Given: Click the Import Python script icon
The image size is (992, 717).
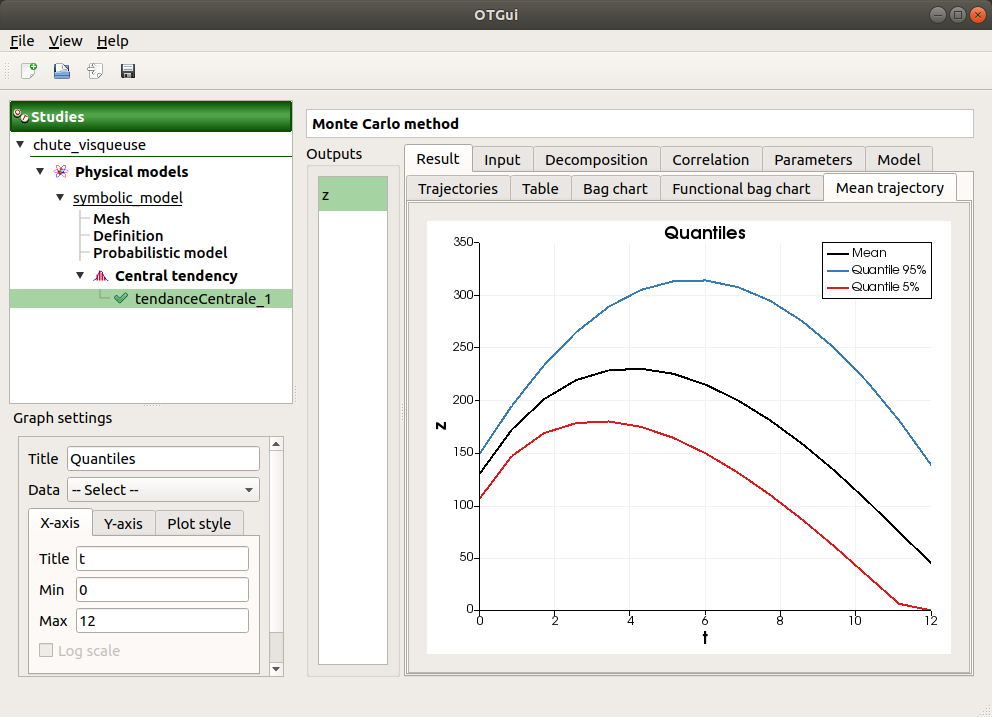Looking at the screenshot, I should [x=95, y=71].
